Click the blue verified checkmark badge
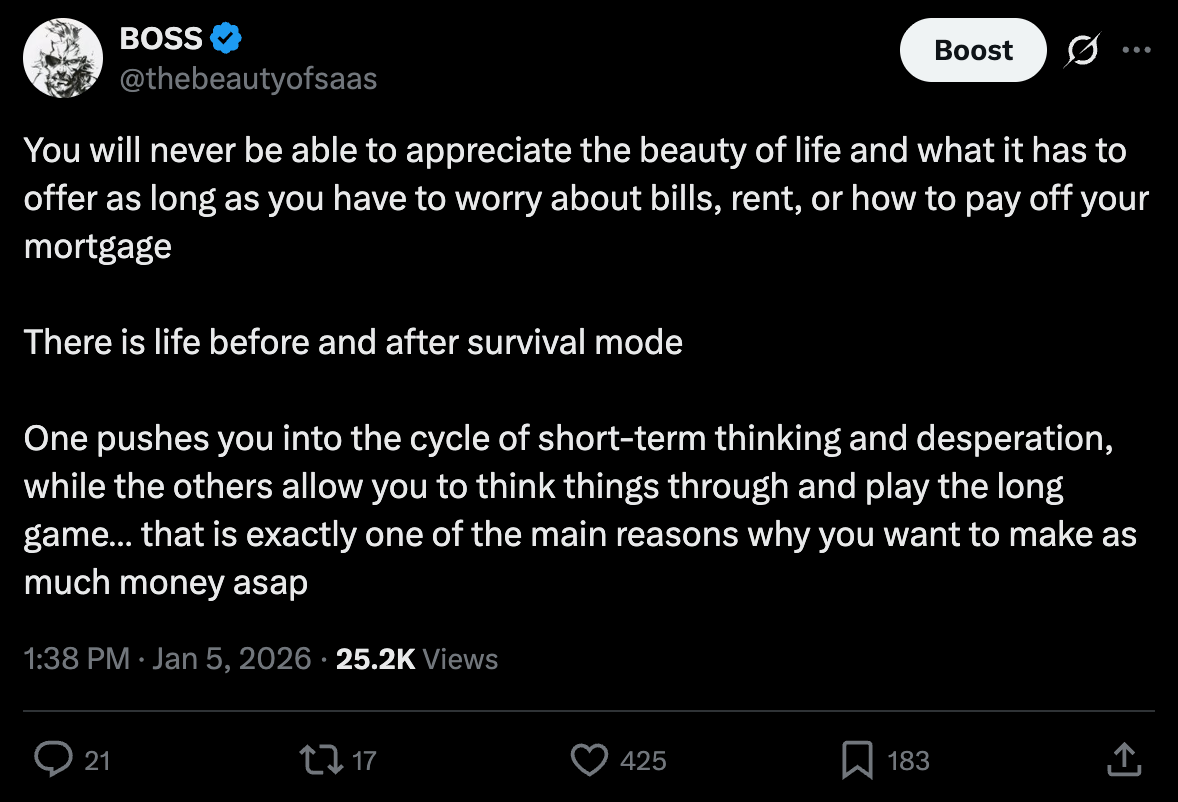 (225, 38)
